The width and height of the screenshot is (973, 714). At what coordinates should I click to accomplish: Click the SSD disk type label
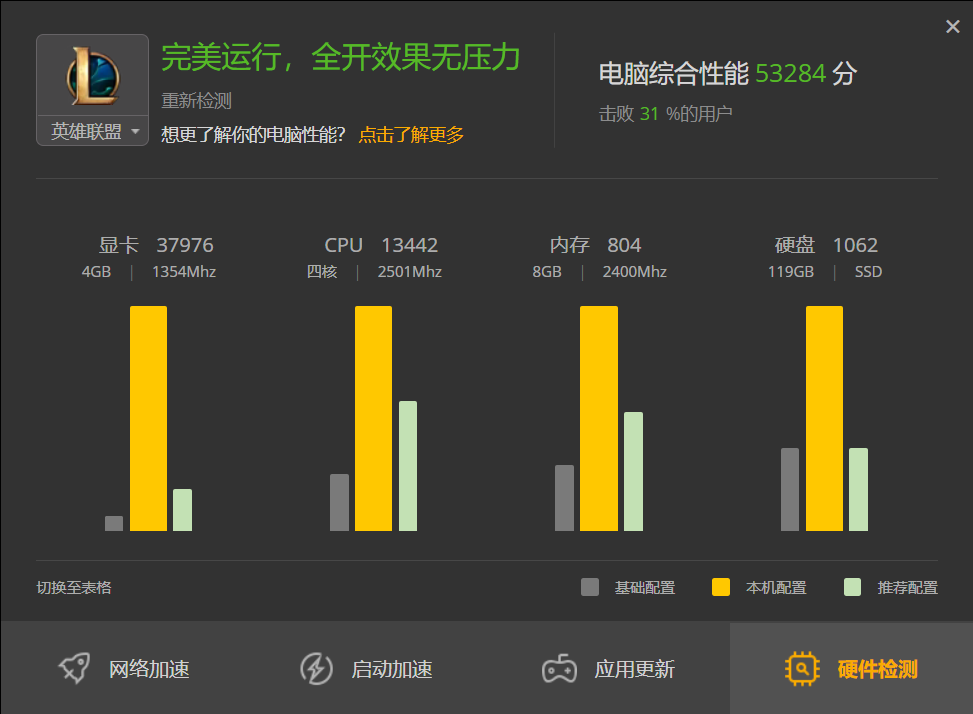868,272
